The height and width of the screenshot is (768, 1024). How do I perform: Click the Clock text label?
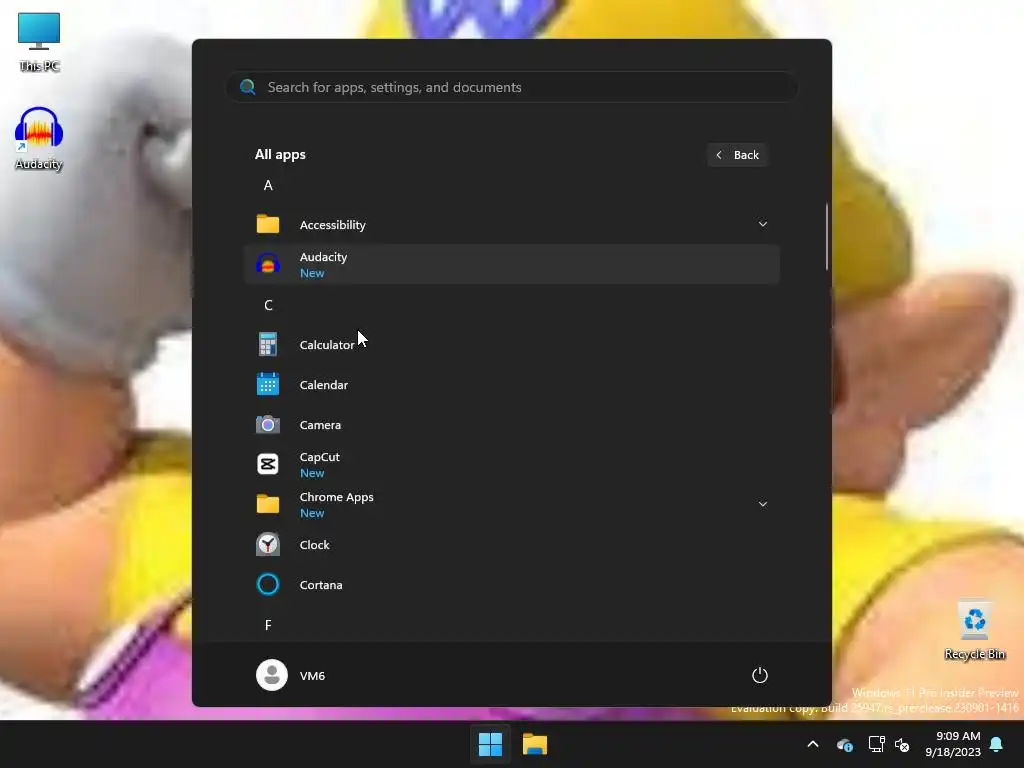[x=314, y=545]
